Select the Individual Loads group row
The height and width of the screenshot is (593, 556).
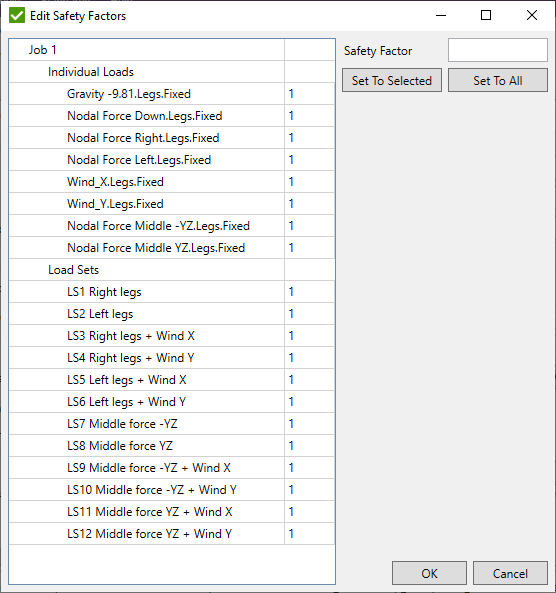click(x=172, y=72)
